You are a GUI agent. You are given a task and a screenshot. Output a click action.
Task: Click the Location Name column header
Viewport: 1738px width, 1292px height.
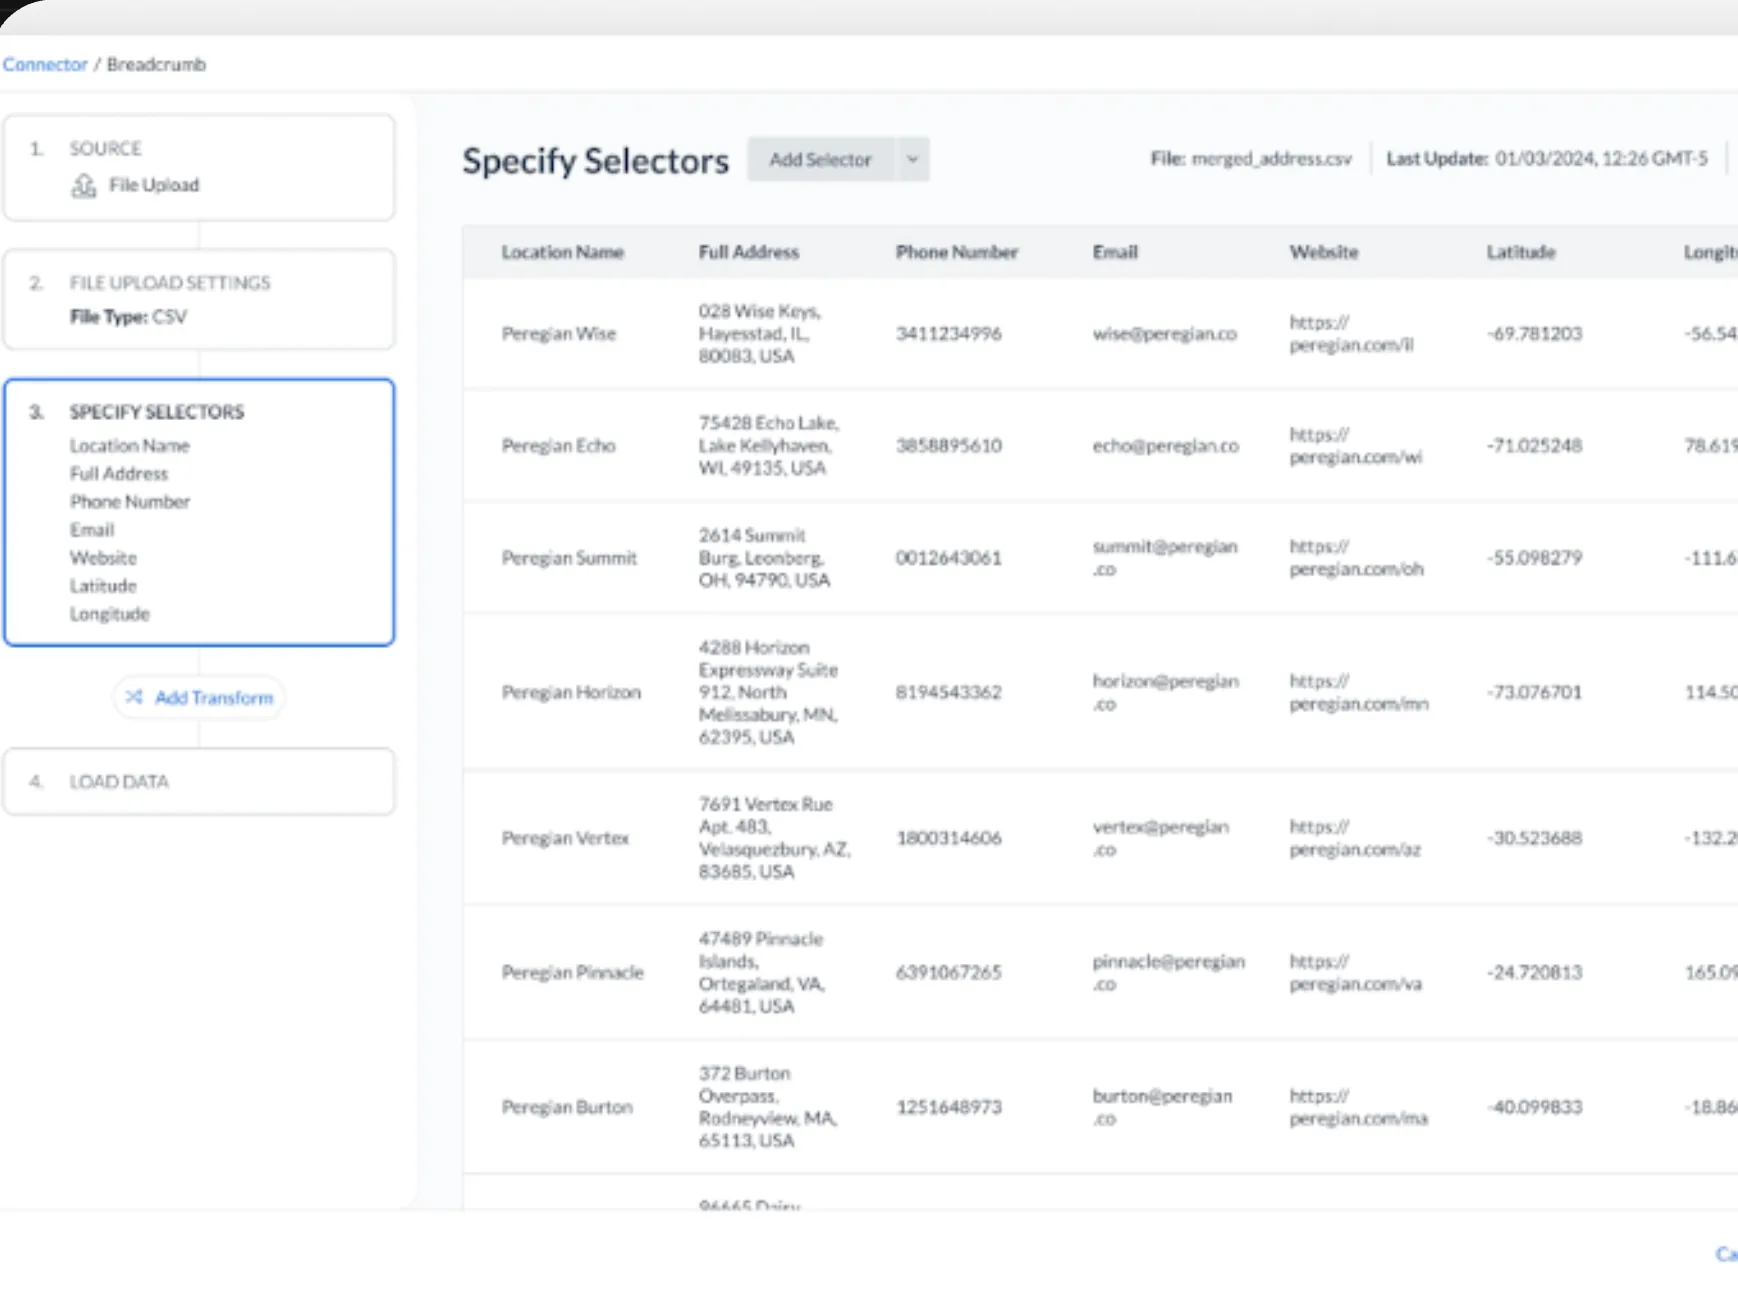[562, 252]
